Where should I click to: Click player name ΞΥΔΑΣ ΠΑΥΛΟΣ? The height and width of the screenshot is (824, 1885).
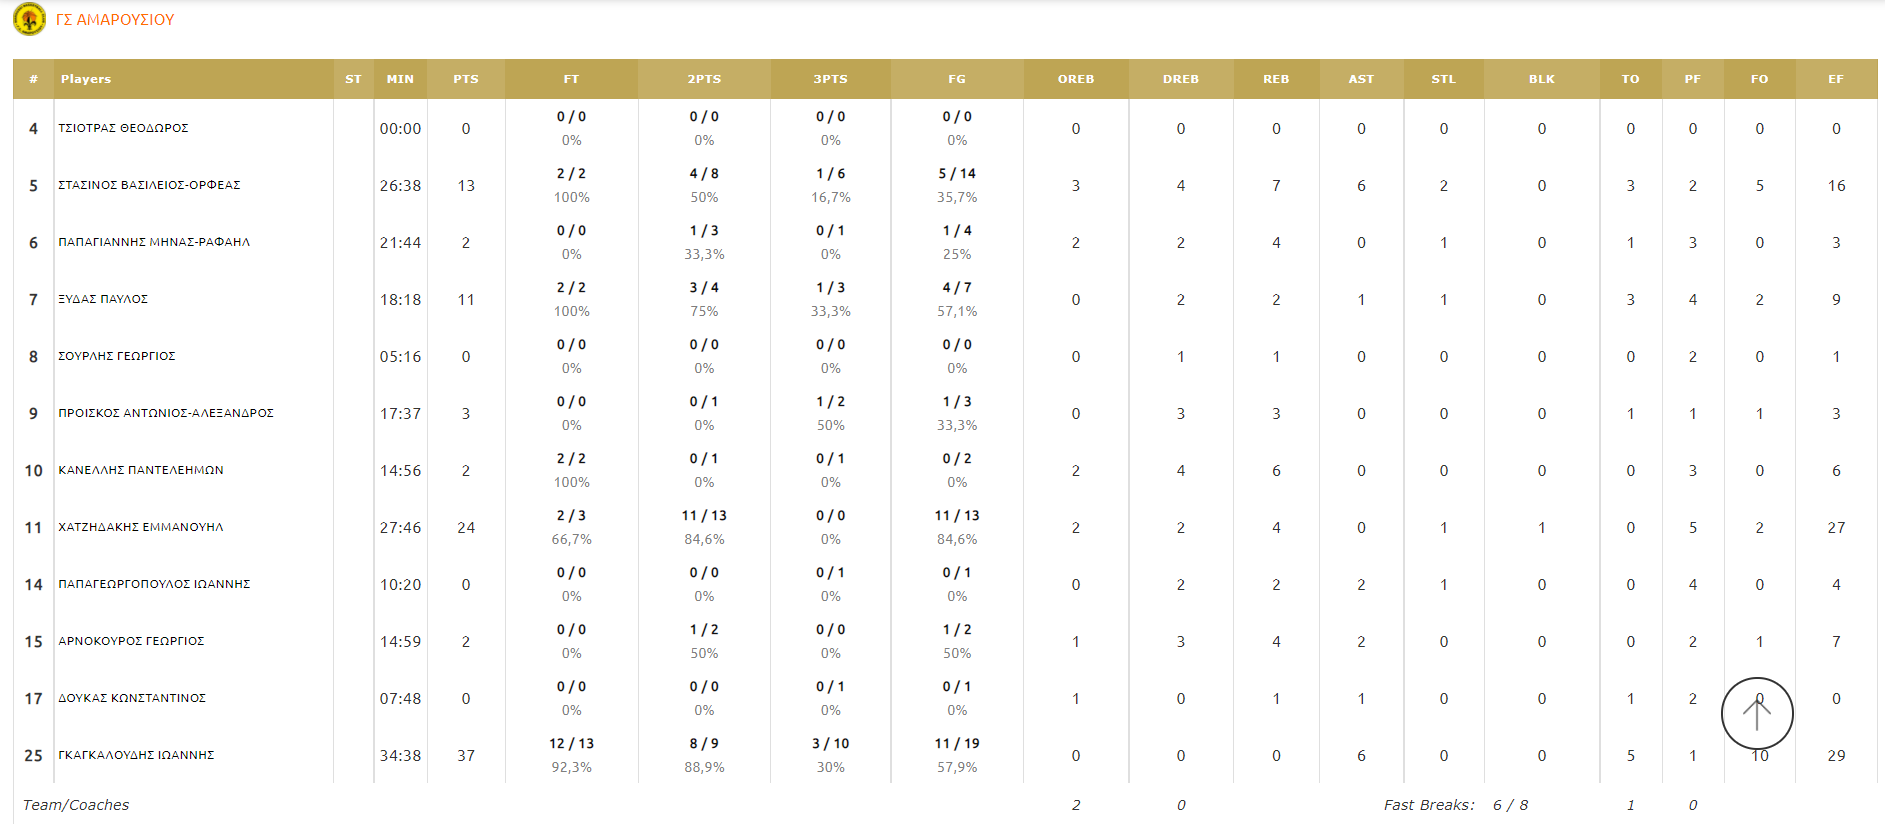tap(103, 299)
